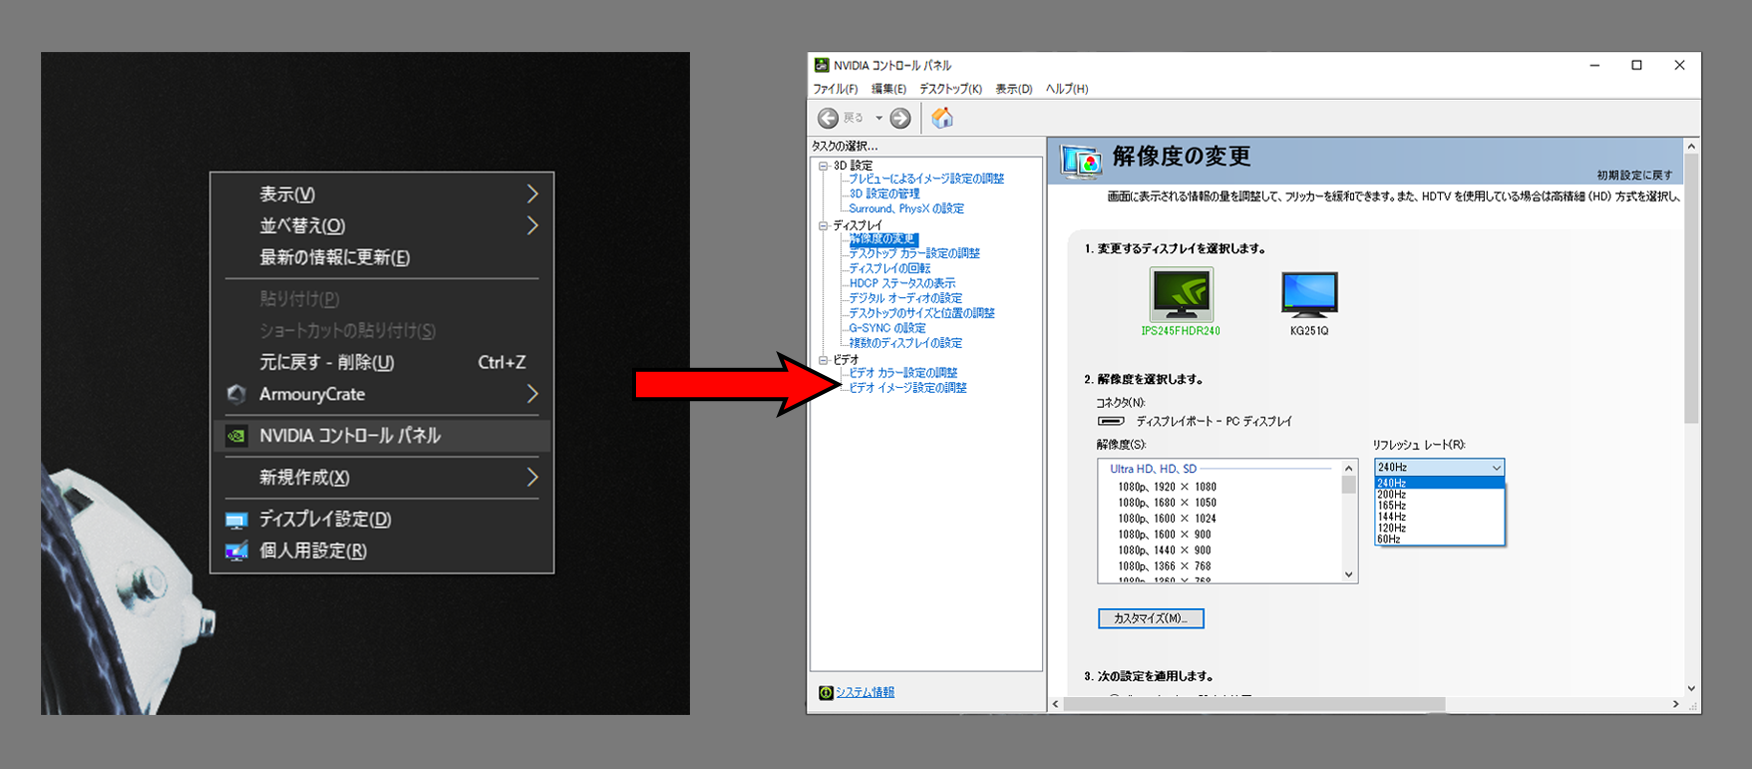Image resolution: width=1752 pixels, height=769 pixels.
Task: Select the IPS245FHDR240 display icon
Action: [1181, 294]
